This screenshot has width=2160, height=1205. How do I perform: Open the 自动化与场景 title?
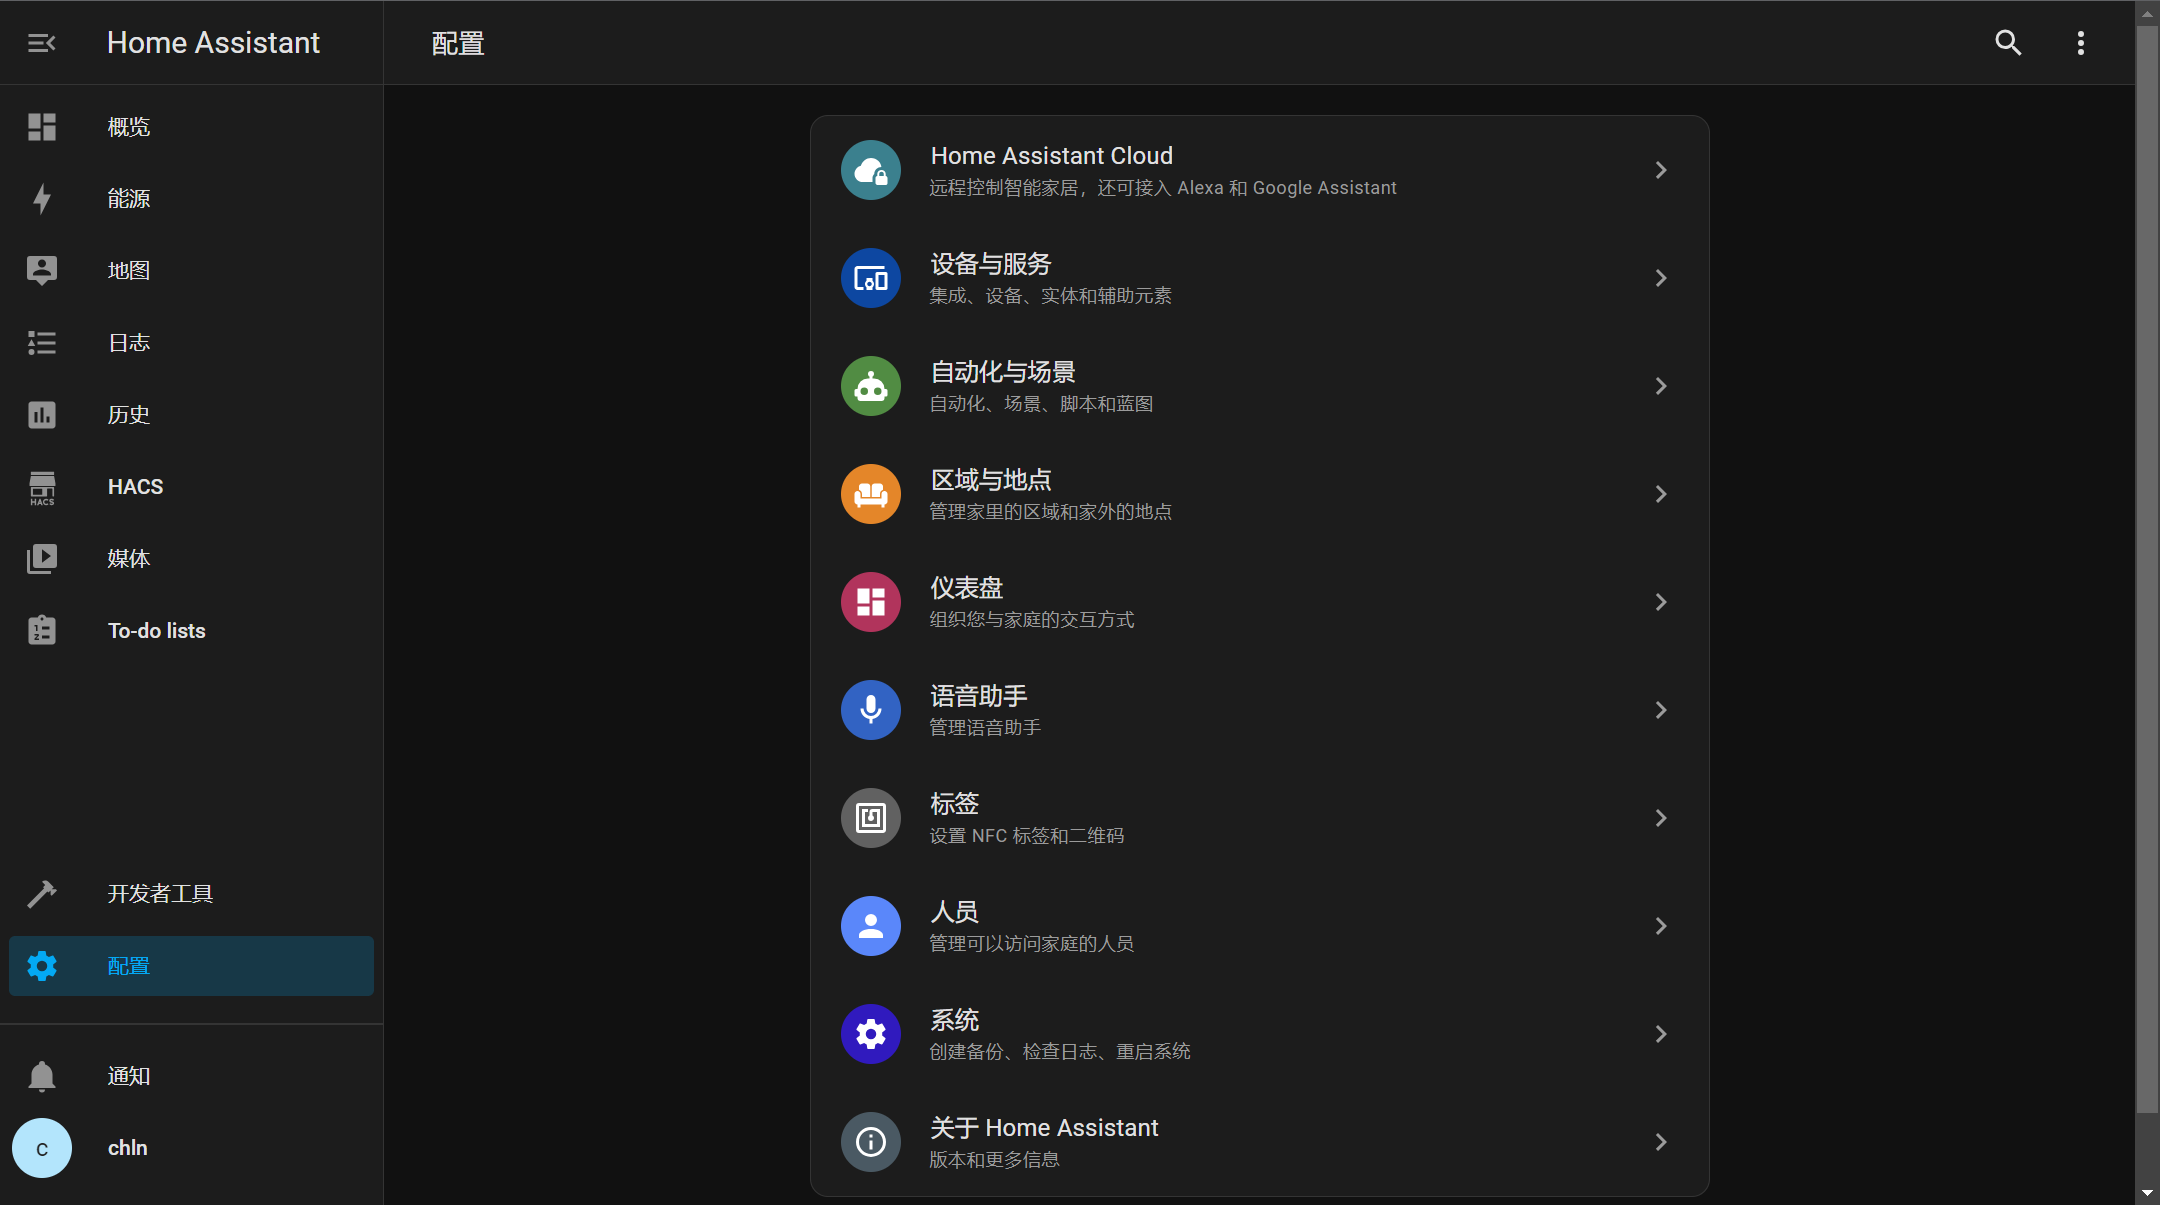1003,372
